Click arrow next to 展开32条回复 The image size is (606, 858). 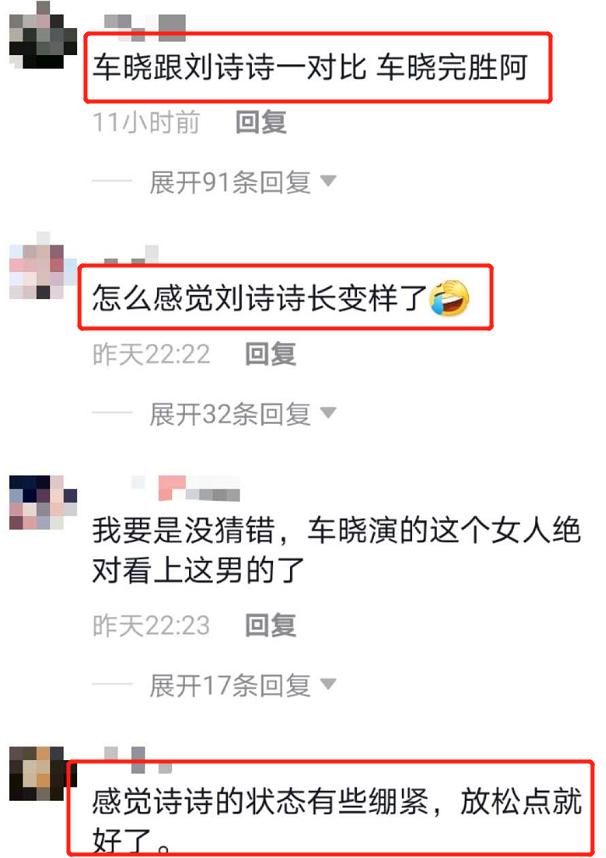(328, 413)
